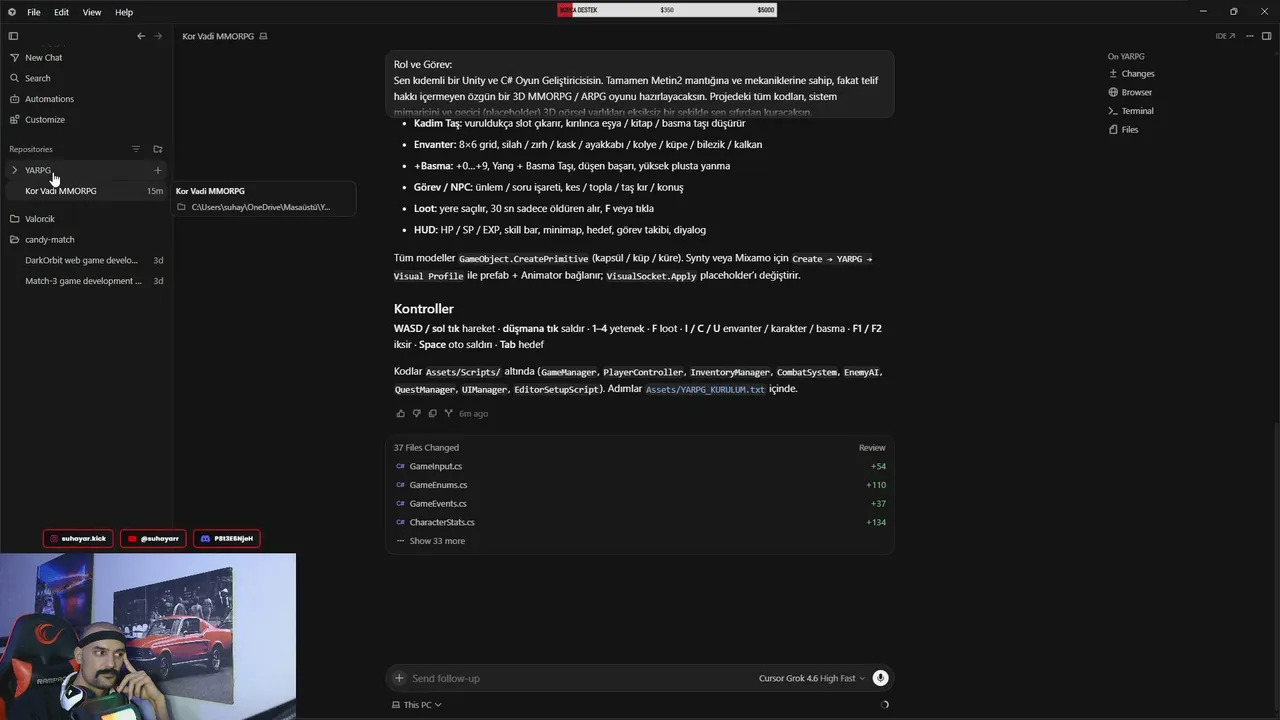Click the microphone voice input button

point(880,678)
